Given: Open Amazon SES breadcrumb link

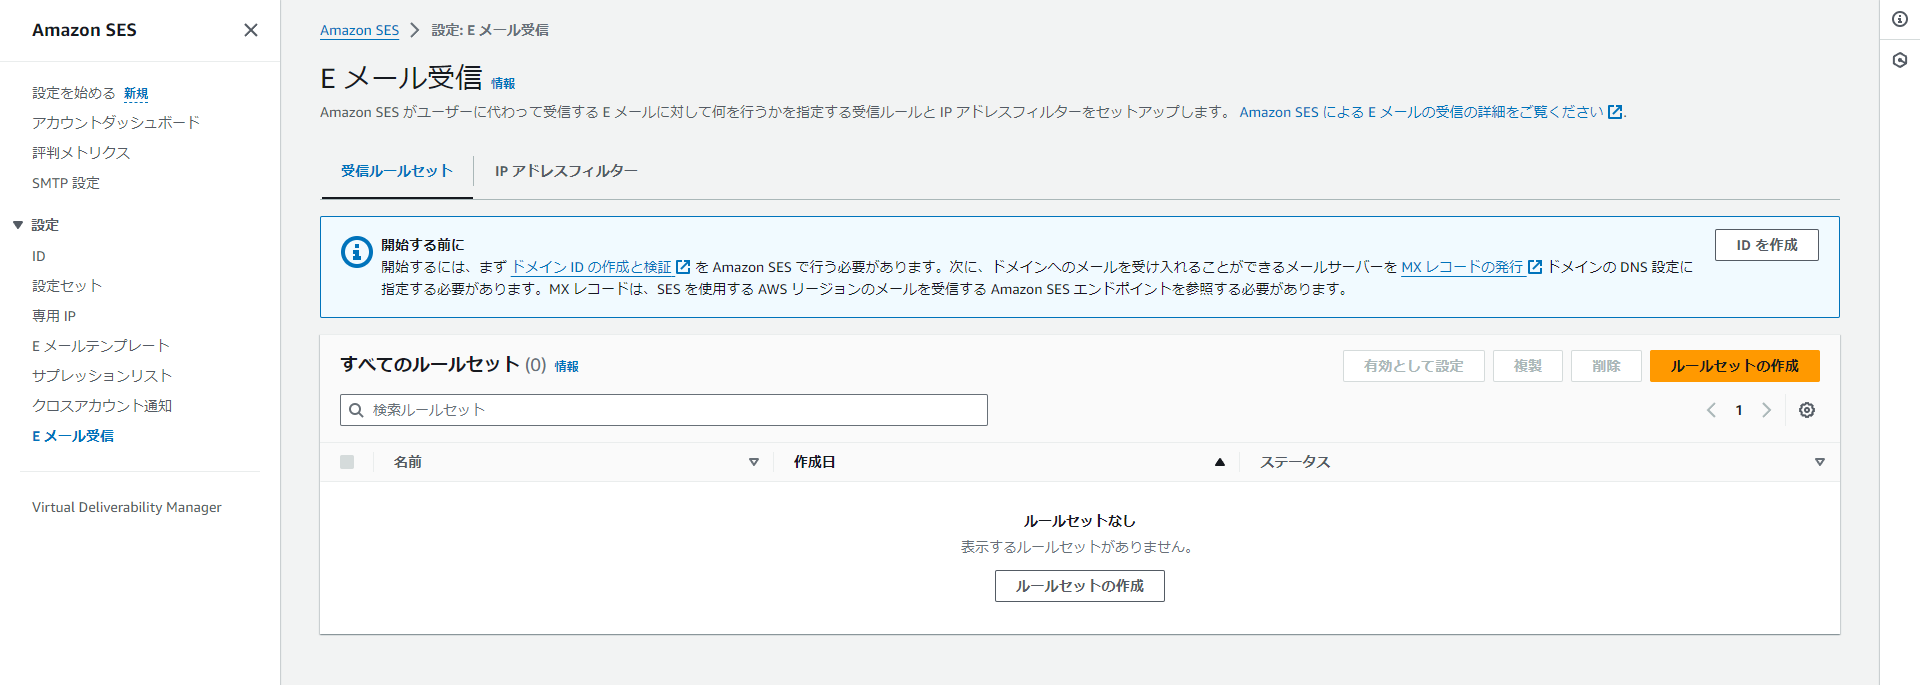Looking at the screenshot, I should click(360, 30).
